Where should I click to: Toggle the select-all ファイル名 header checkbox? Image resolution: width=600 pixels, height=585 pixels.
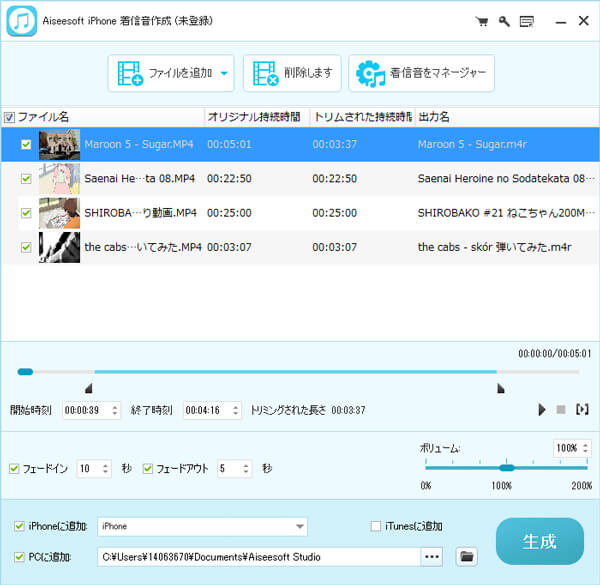pyautogui.click(x=9, y=117)
